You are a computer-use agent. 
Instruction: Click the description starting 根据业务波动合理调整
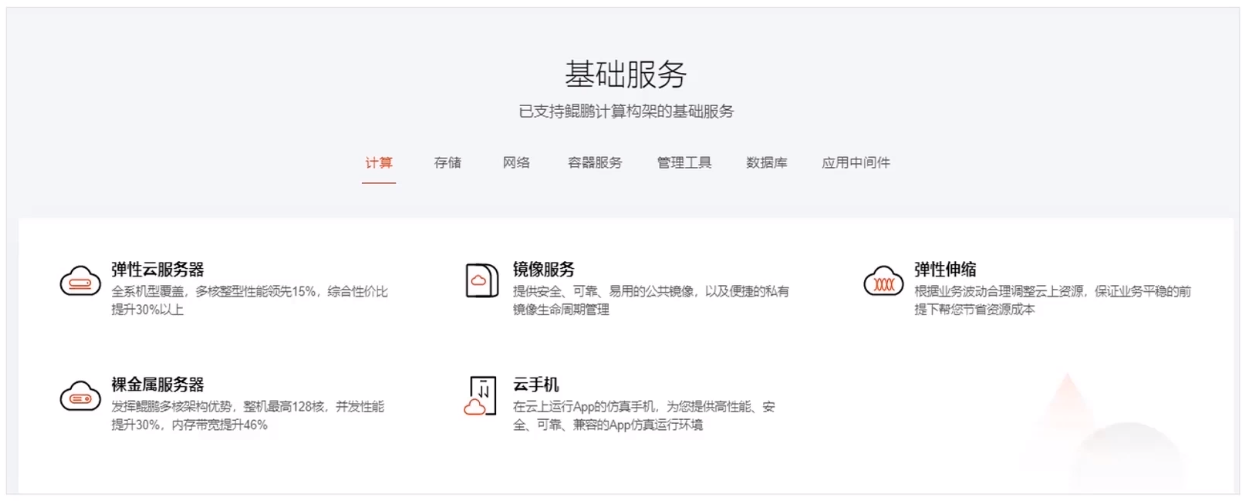coord(1053,300)
